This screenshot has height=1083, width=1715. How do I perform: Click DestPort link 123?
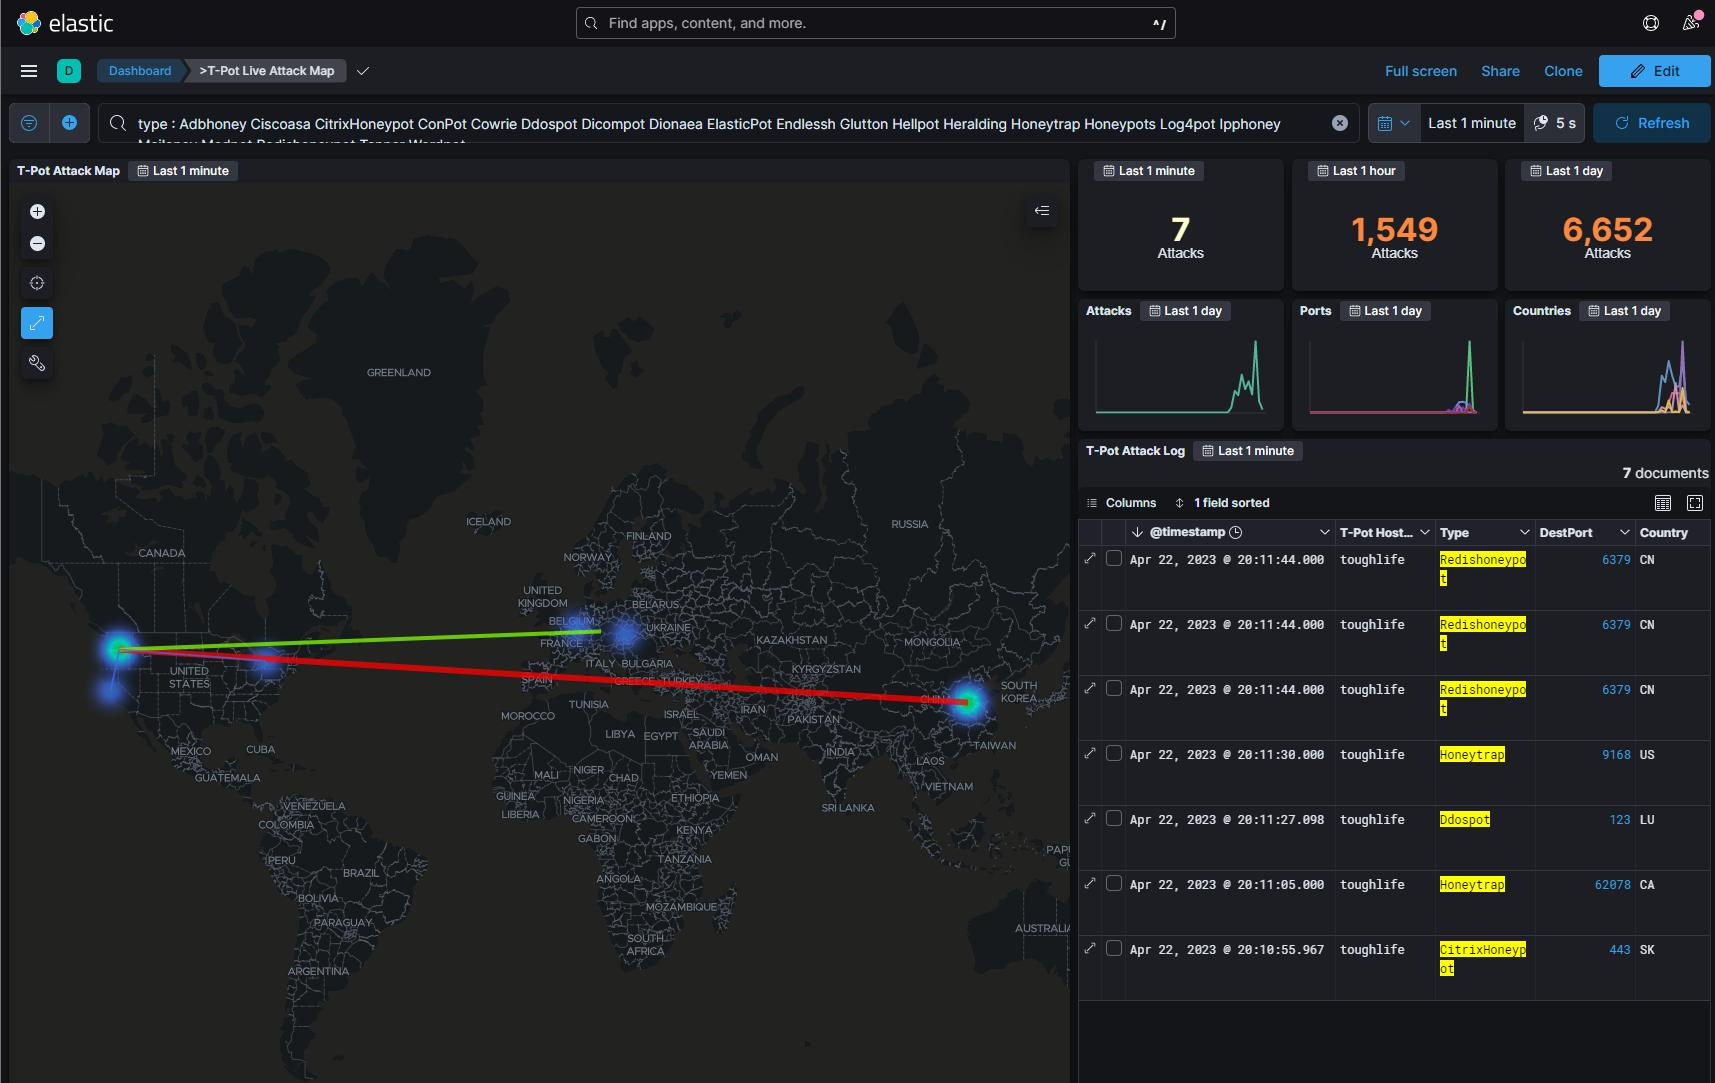(1620, 820)
